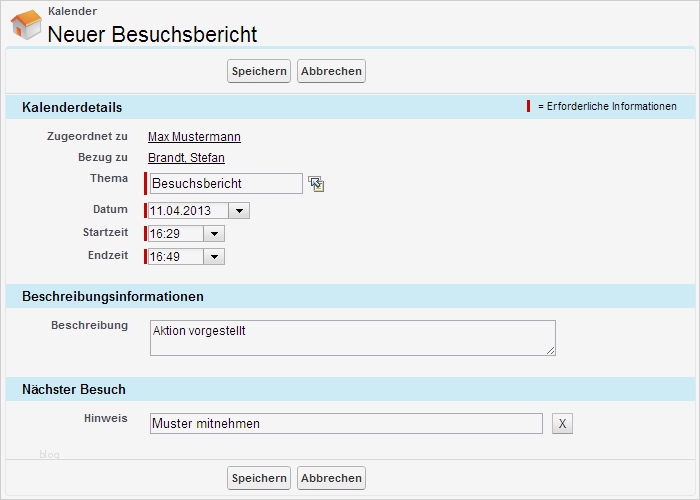Open the Startzeit dropdown arrow
The width and height of the screenshot is (700, 500).
pos(214,234)
